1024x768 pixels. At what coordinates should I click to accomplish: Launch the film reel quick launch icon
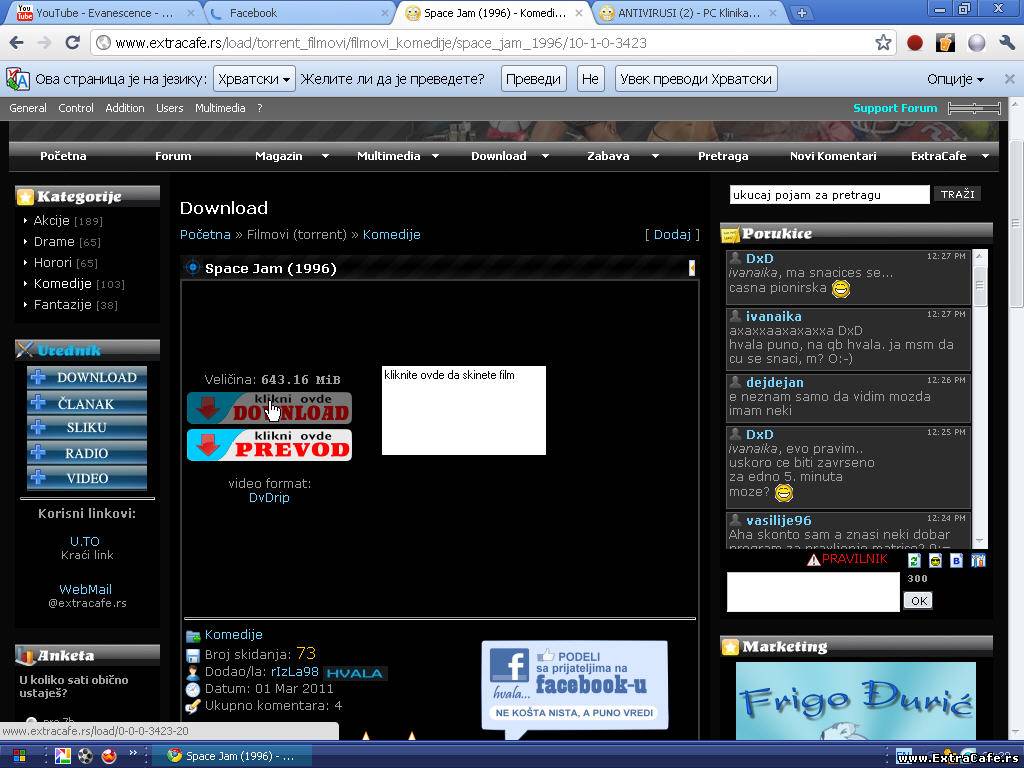(x=86, y=756)
